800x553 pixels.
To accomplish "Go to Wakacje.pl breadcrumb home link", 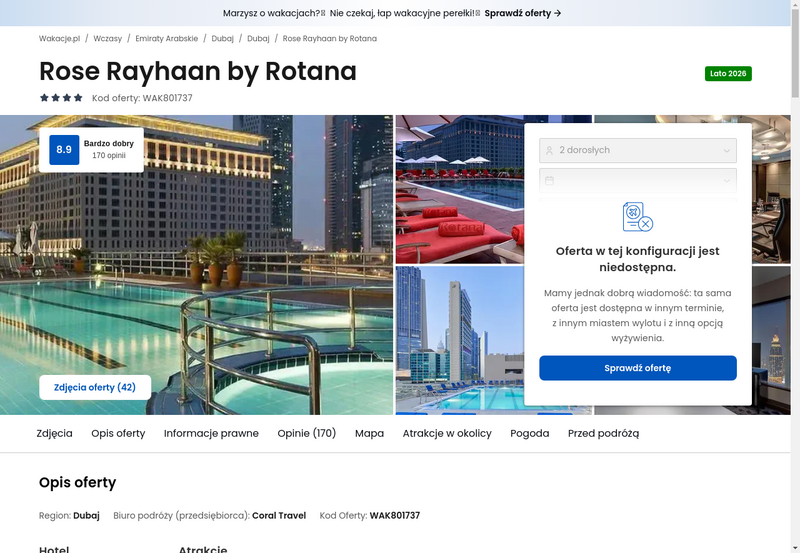I will [x=59, y=38].
